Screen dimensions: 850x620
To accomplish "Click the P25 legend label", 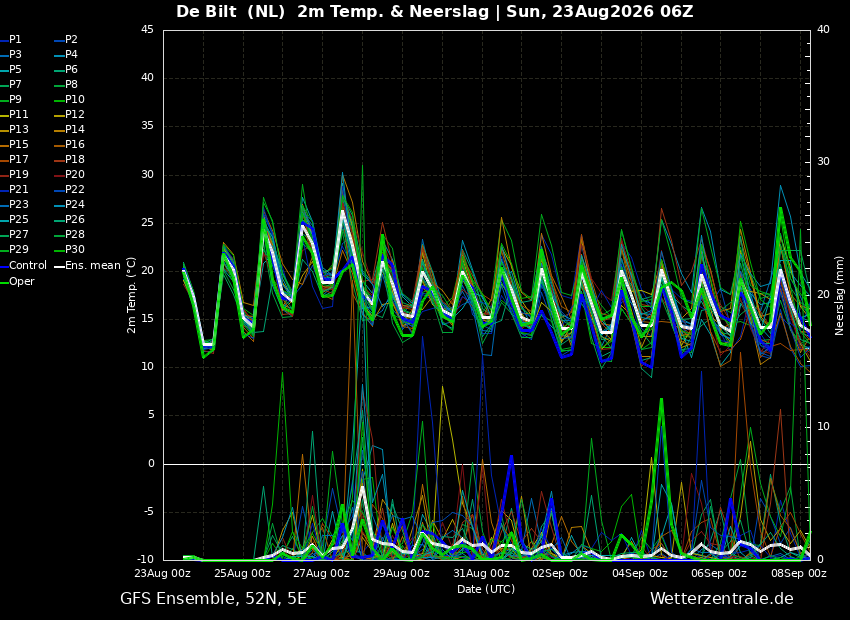I will point(18,219).
